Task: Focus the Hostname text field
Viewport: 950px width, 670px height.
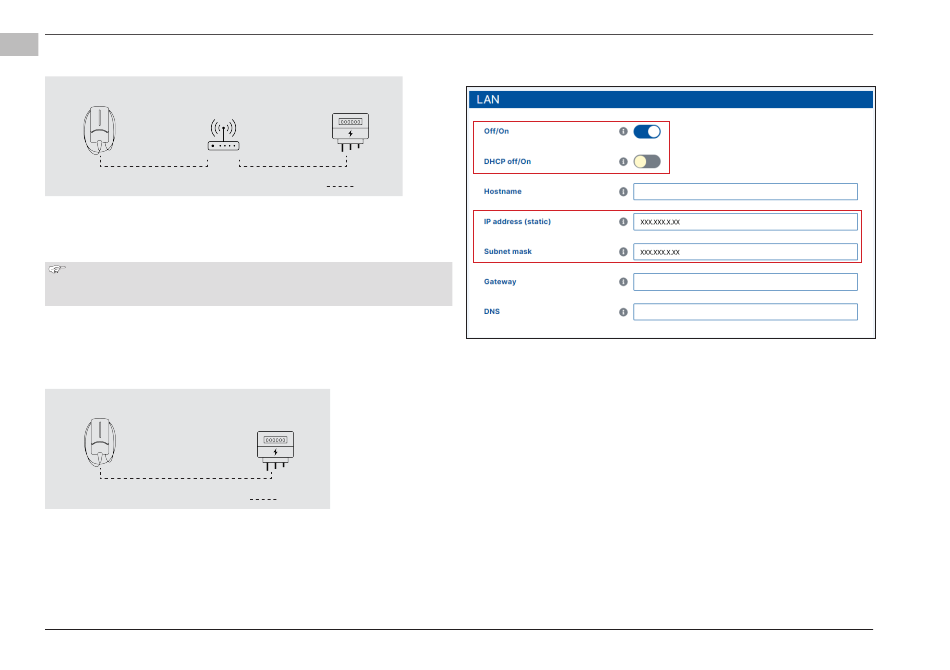Action: click(x=745, y=192)
